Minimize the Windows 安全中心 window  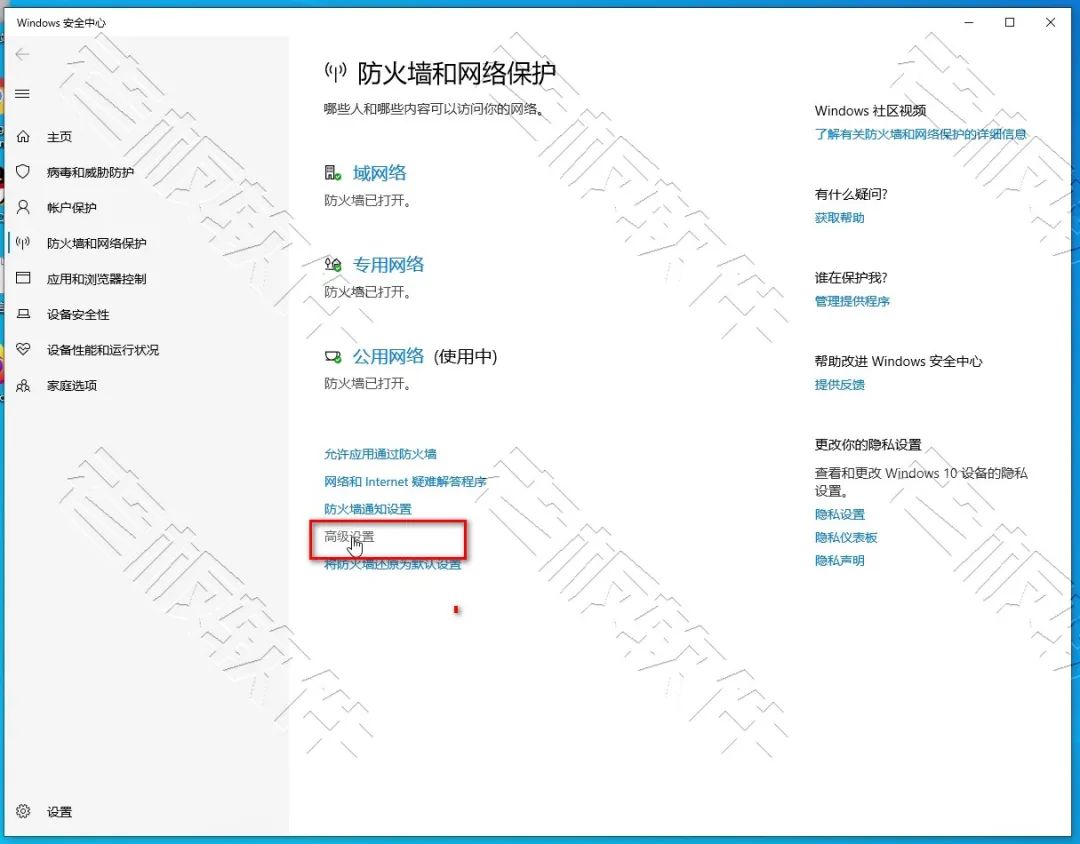point(969,22)
